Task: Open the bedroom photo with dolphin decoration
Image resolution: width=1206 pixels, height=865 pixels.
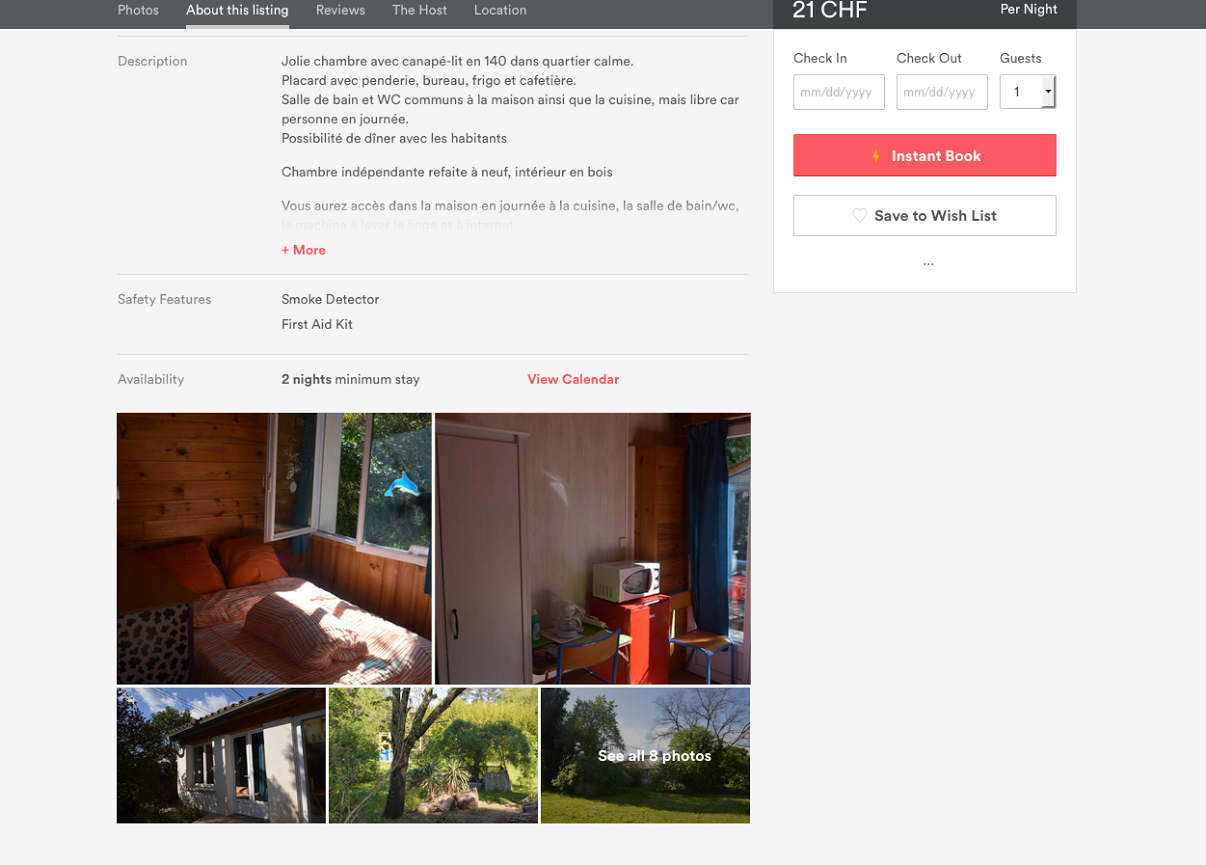Action: pyautogui.click(x=274, y=548)
